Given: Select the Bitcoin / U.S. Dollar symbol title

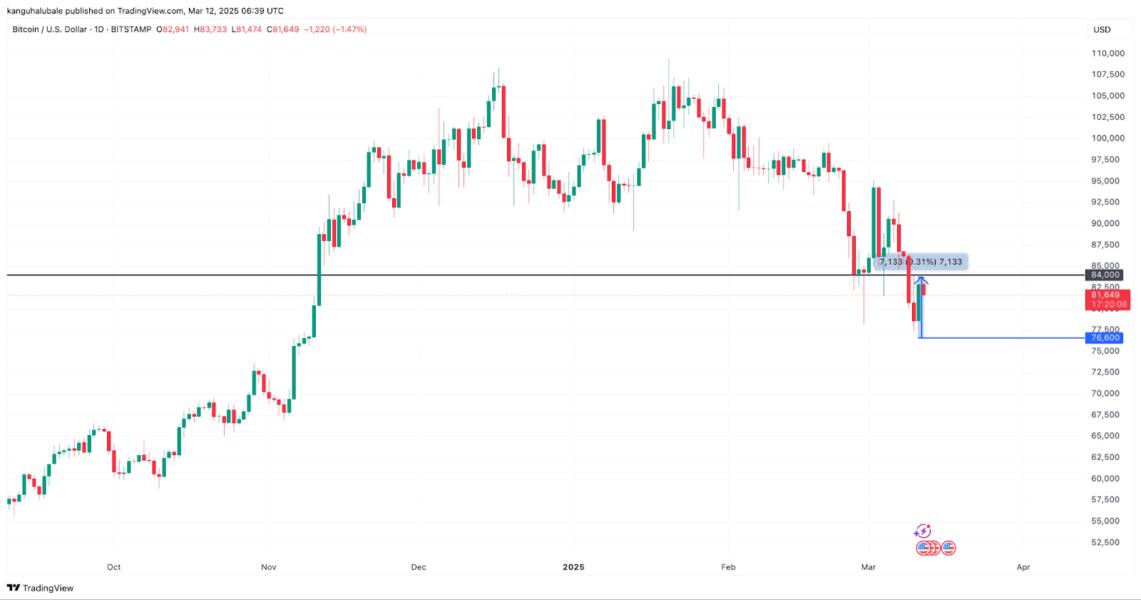Looking at the screenshot, I should click(51, 29).
